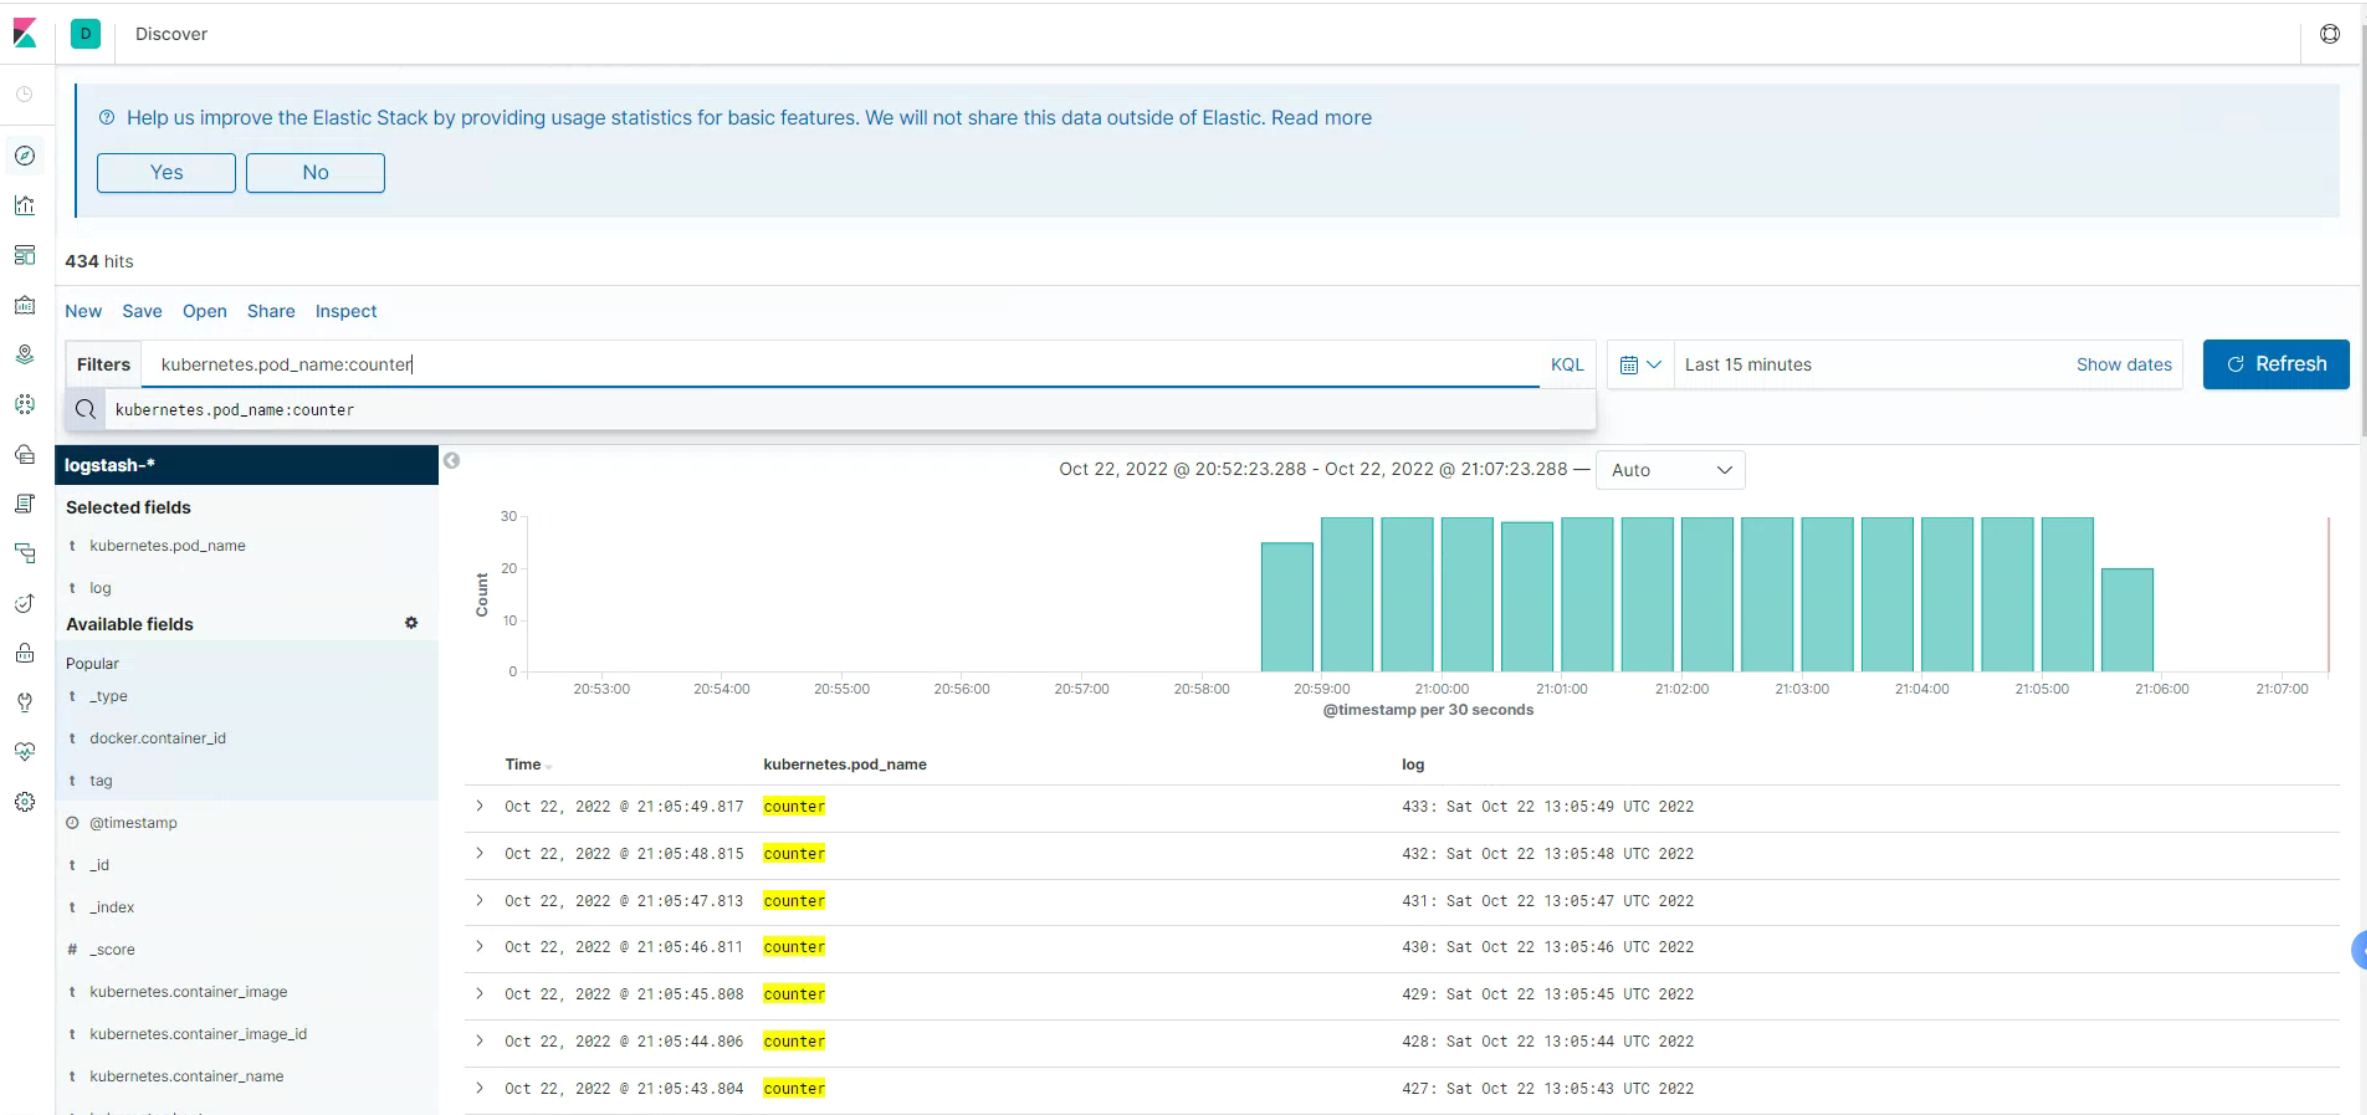Click the histogram bar at 21:00:00

point(1467,594)
